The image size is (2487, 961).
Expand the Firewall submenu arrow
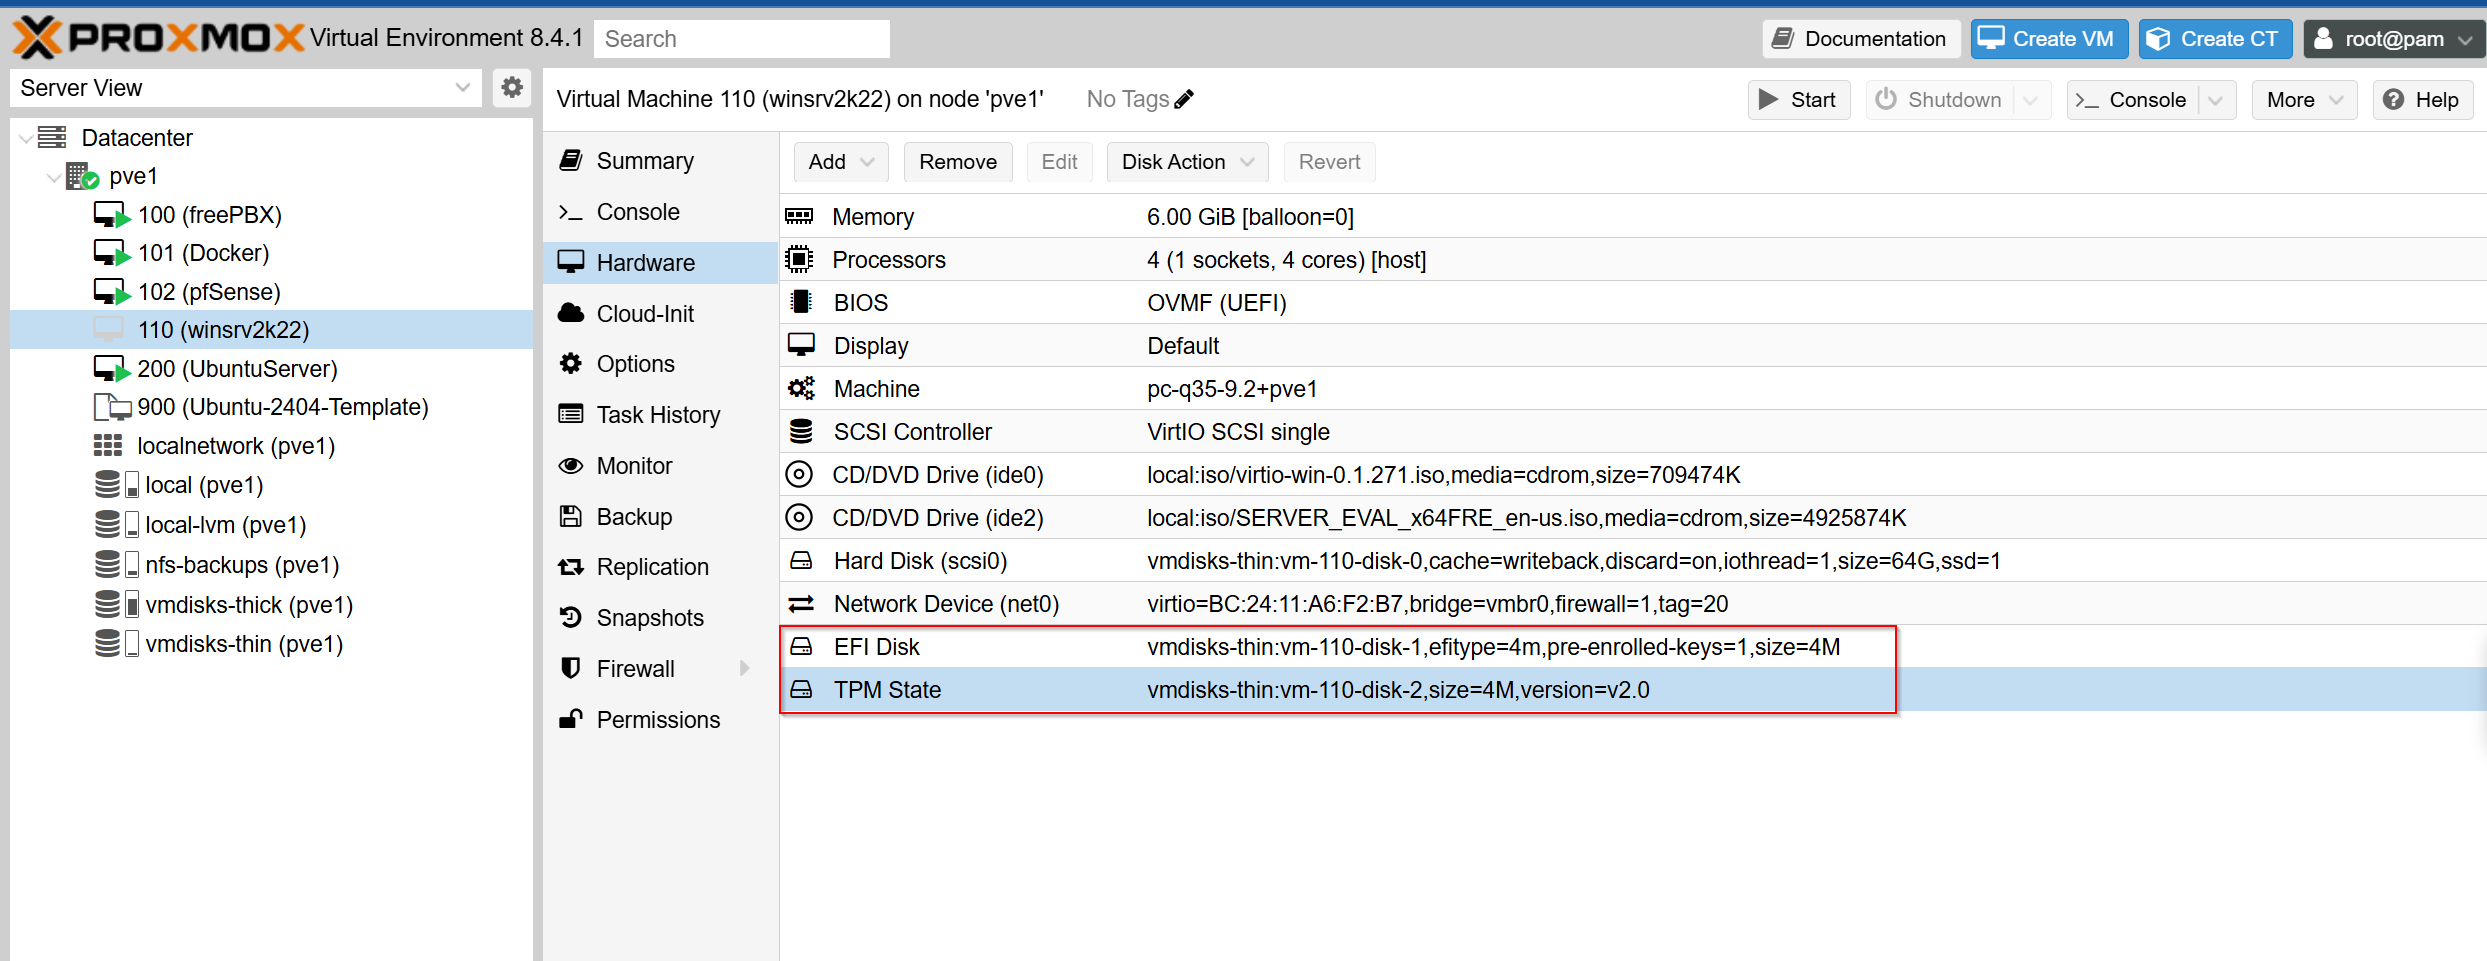744,668
